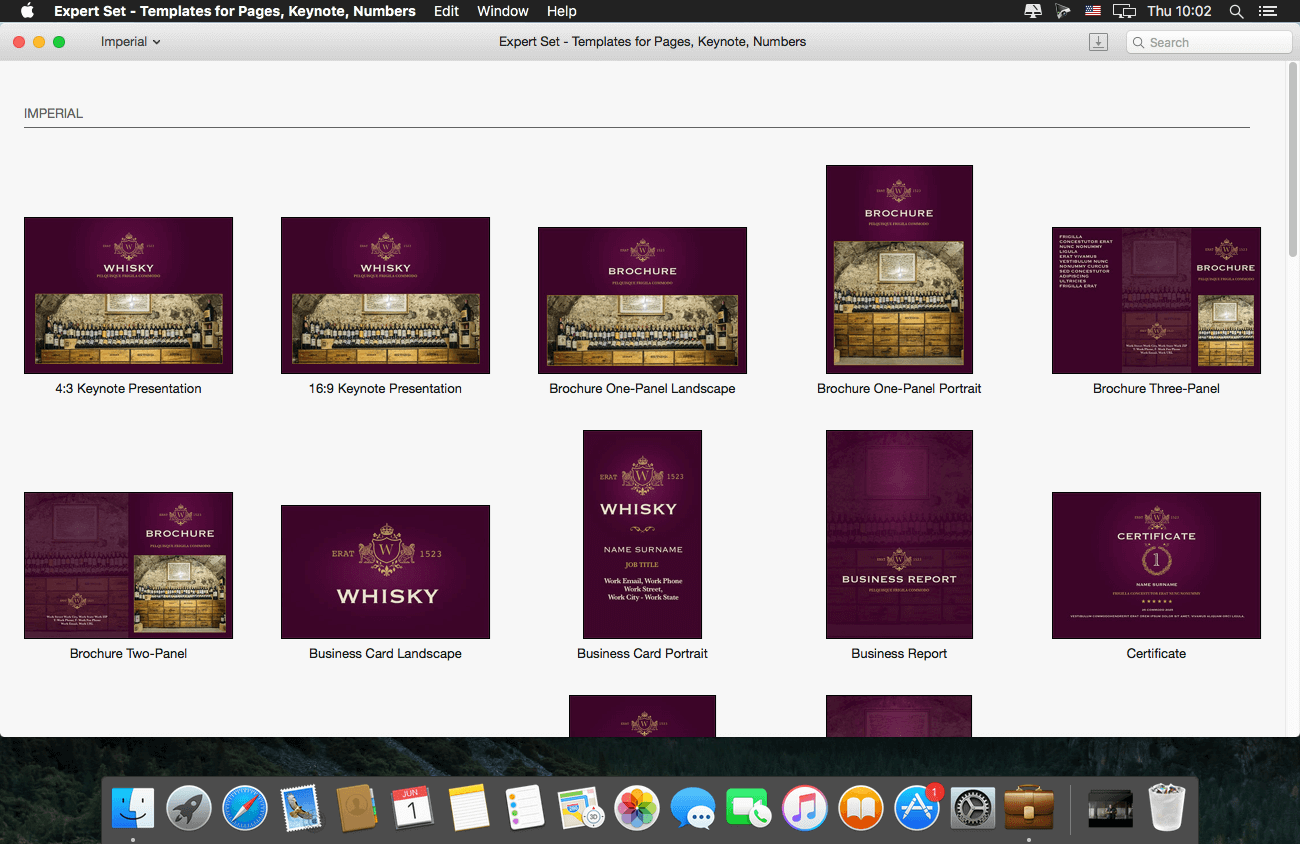The height and width of the screenshot is (844, 1300).
Task: Click the "Business Card Landscape" caption text
Action: pos(385,654)
